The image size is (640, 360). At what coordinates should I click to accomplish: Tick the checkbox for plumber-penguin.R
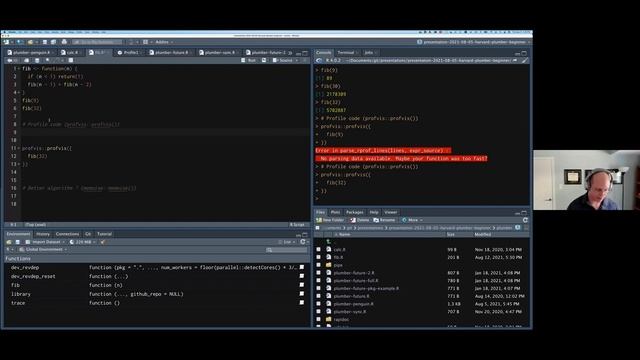318,304
